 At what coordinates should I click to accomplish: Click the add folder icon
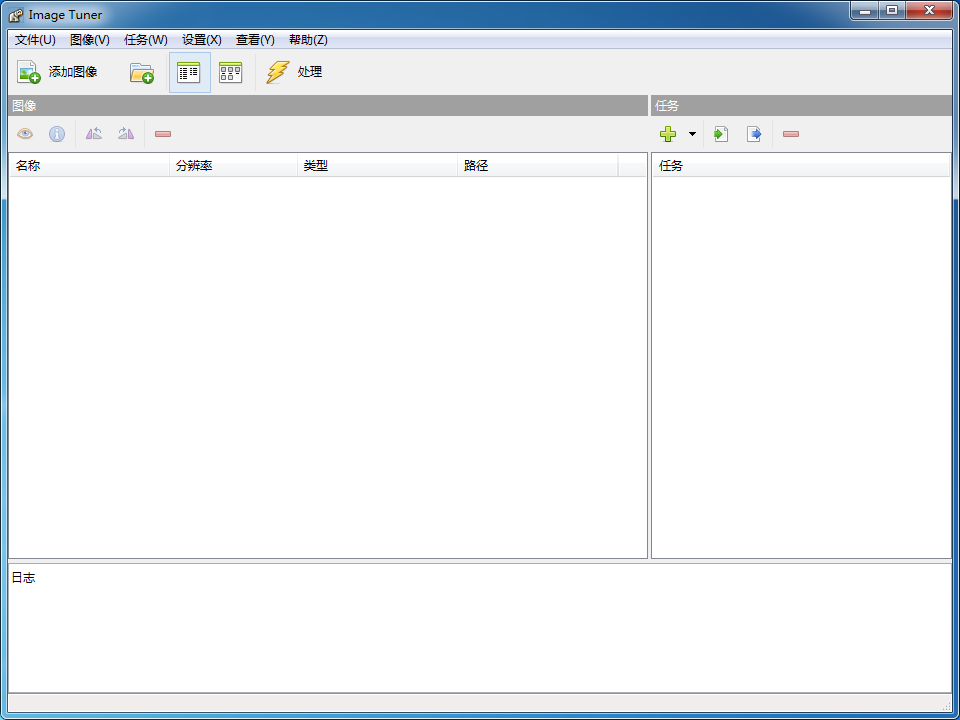(x=142, y=72)
